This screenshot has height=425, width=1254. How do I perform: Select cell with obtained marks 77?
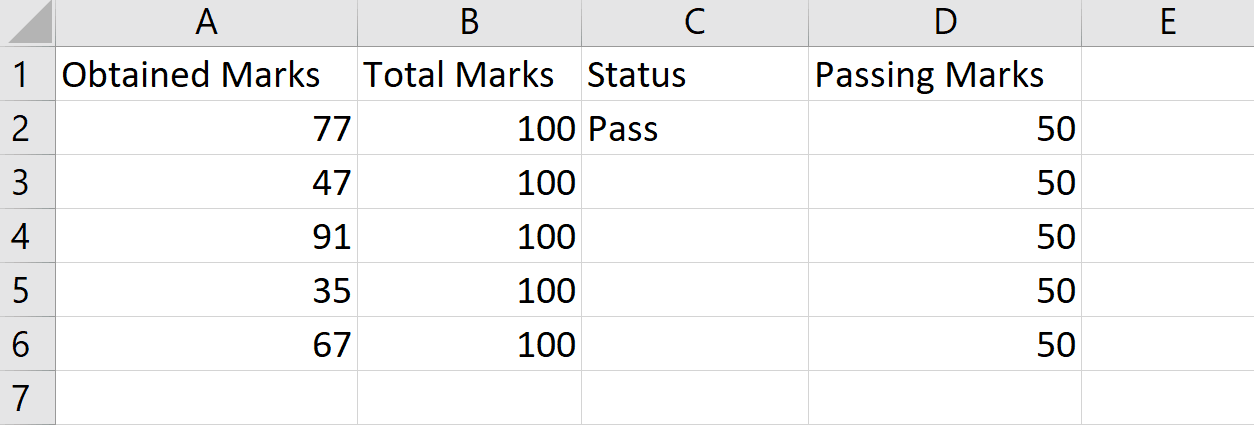coord(206,128)
